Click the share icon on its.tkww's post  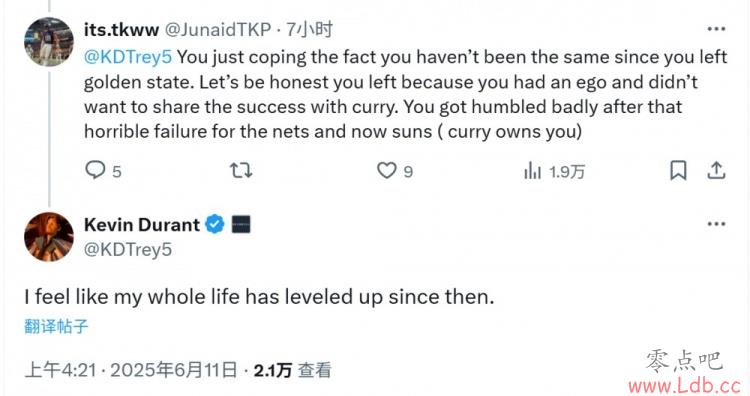[716, 171]
